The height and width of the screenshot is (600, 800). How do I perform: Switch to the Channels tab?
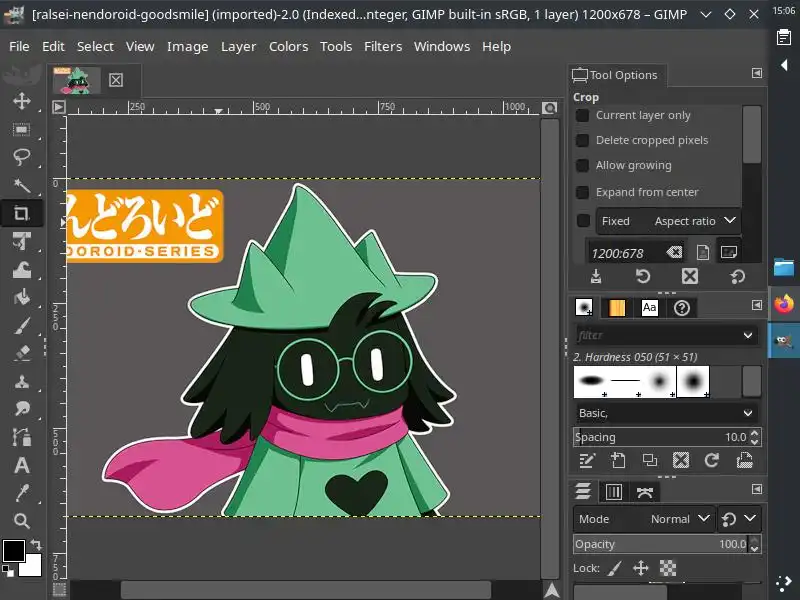(614, 492)
